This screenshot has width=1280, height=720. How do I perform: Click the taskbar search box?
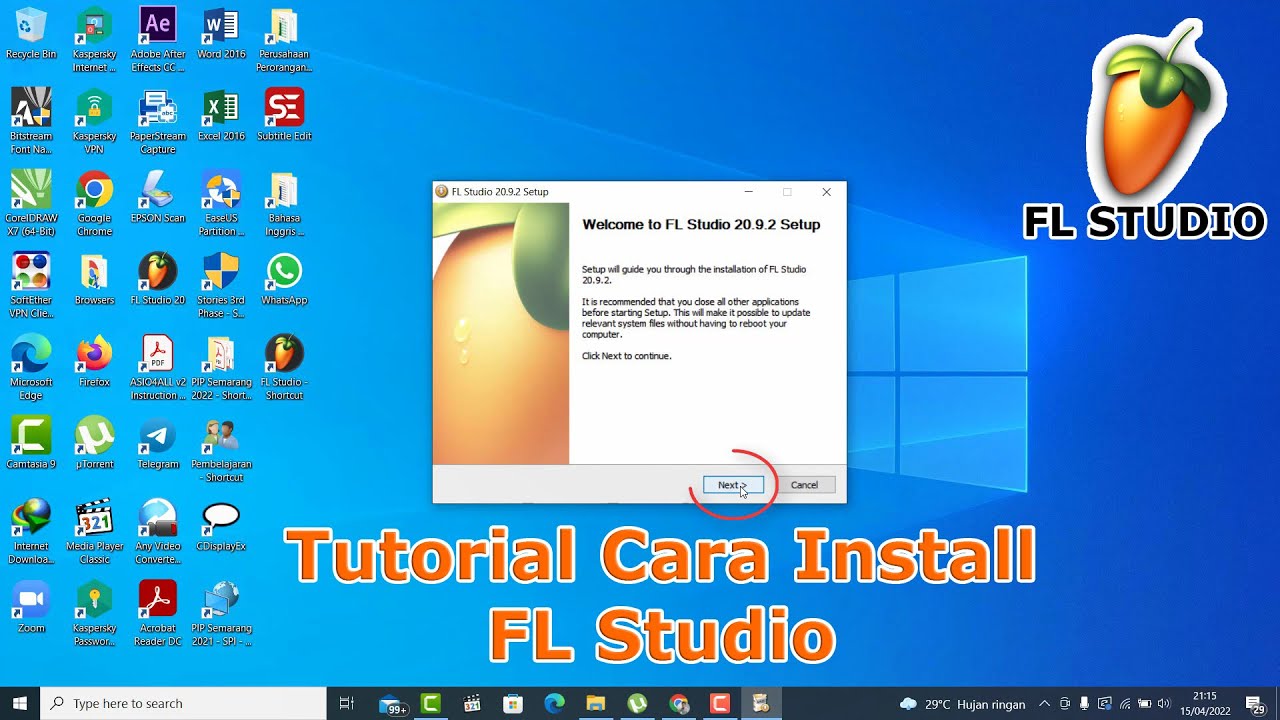click(184, 703)
